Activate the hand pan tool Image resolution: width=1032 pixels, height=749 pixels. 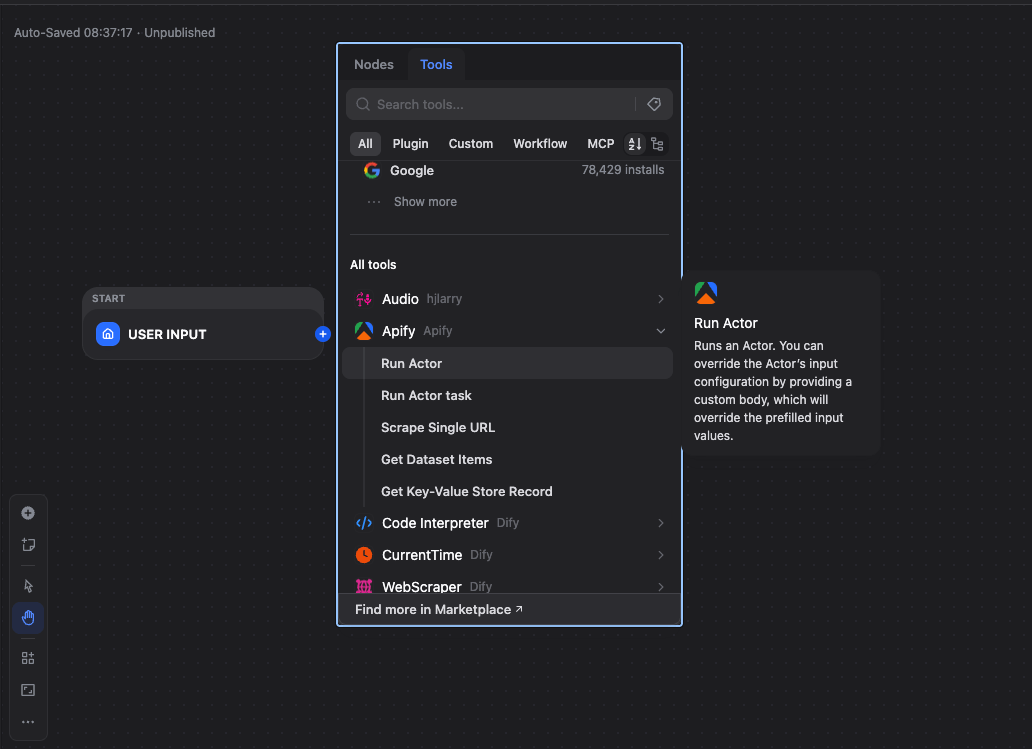tap(28, 618)
